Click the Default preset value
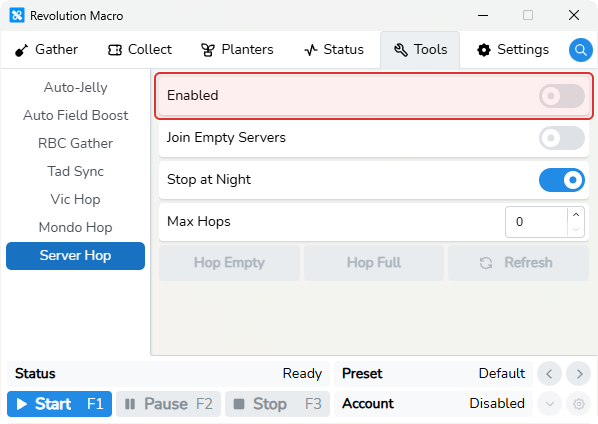Image resolution: width=598 pixels, height=424 pixels. coord(502,373)
